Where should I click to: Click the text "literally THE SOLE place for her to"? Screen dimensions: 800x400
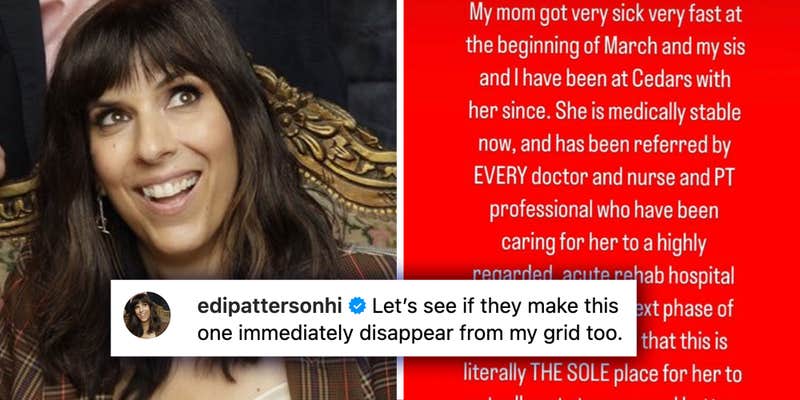coord(603,374)
